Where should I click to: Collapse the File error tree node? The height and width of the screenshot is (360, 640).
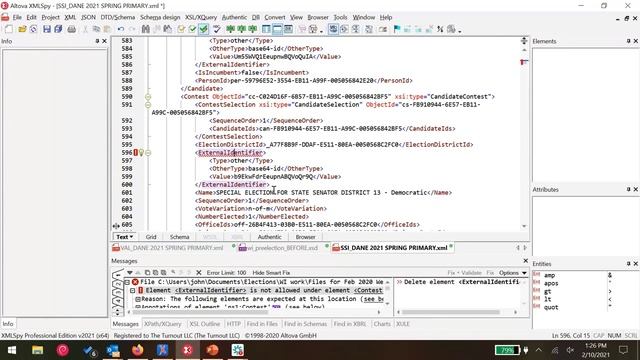coord(127,282)
